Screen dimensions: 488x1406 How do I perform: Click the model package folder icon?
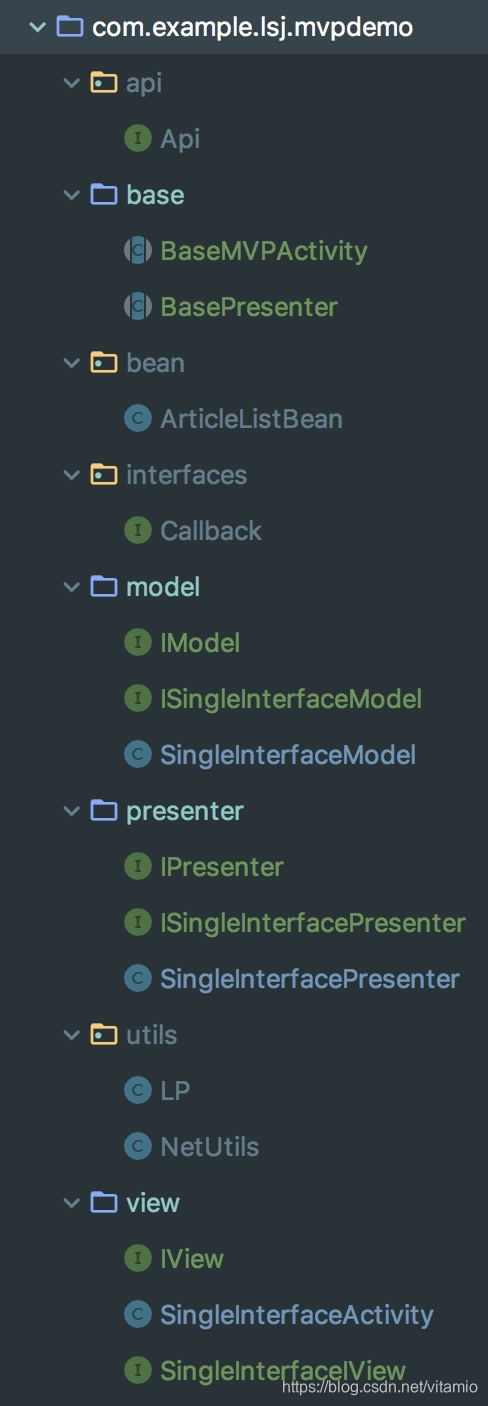[103, 586]
